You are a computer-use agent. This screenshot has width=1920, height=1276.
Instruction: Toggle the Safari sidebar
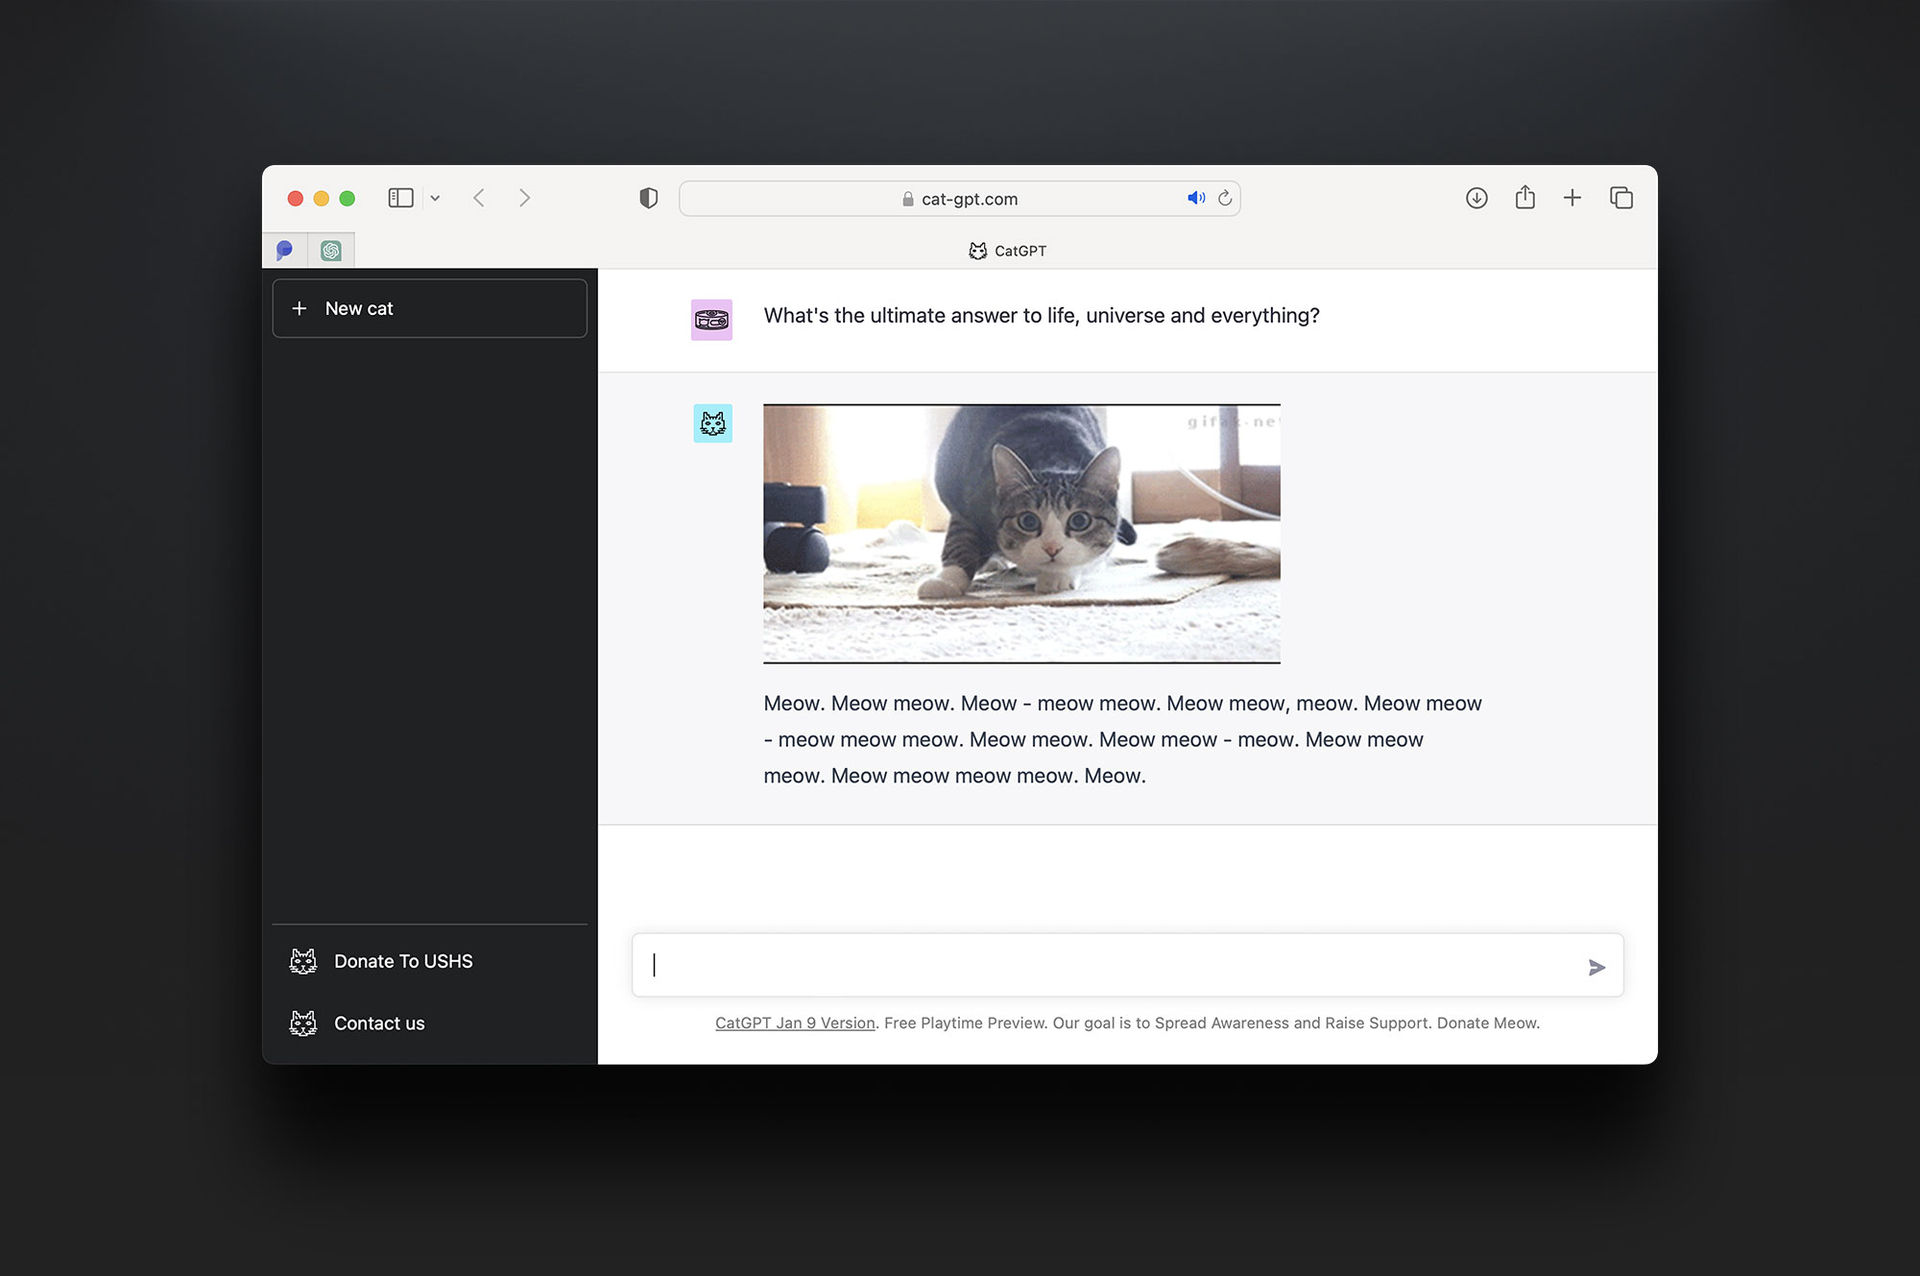click(400, 198)
